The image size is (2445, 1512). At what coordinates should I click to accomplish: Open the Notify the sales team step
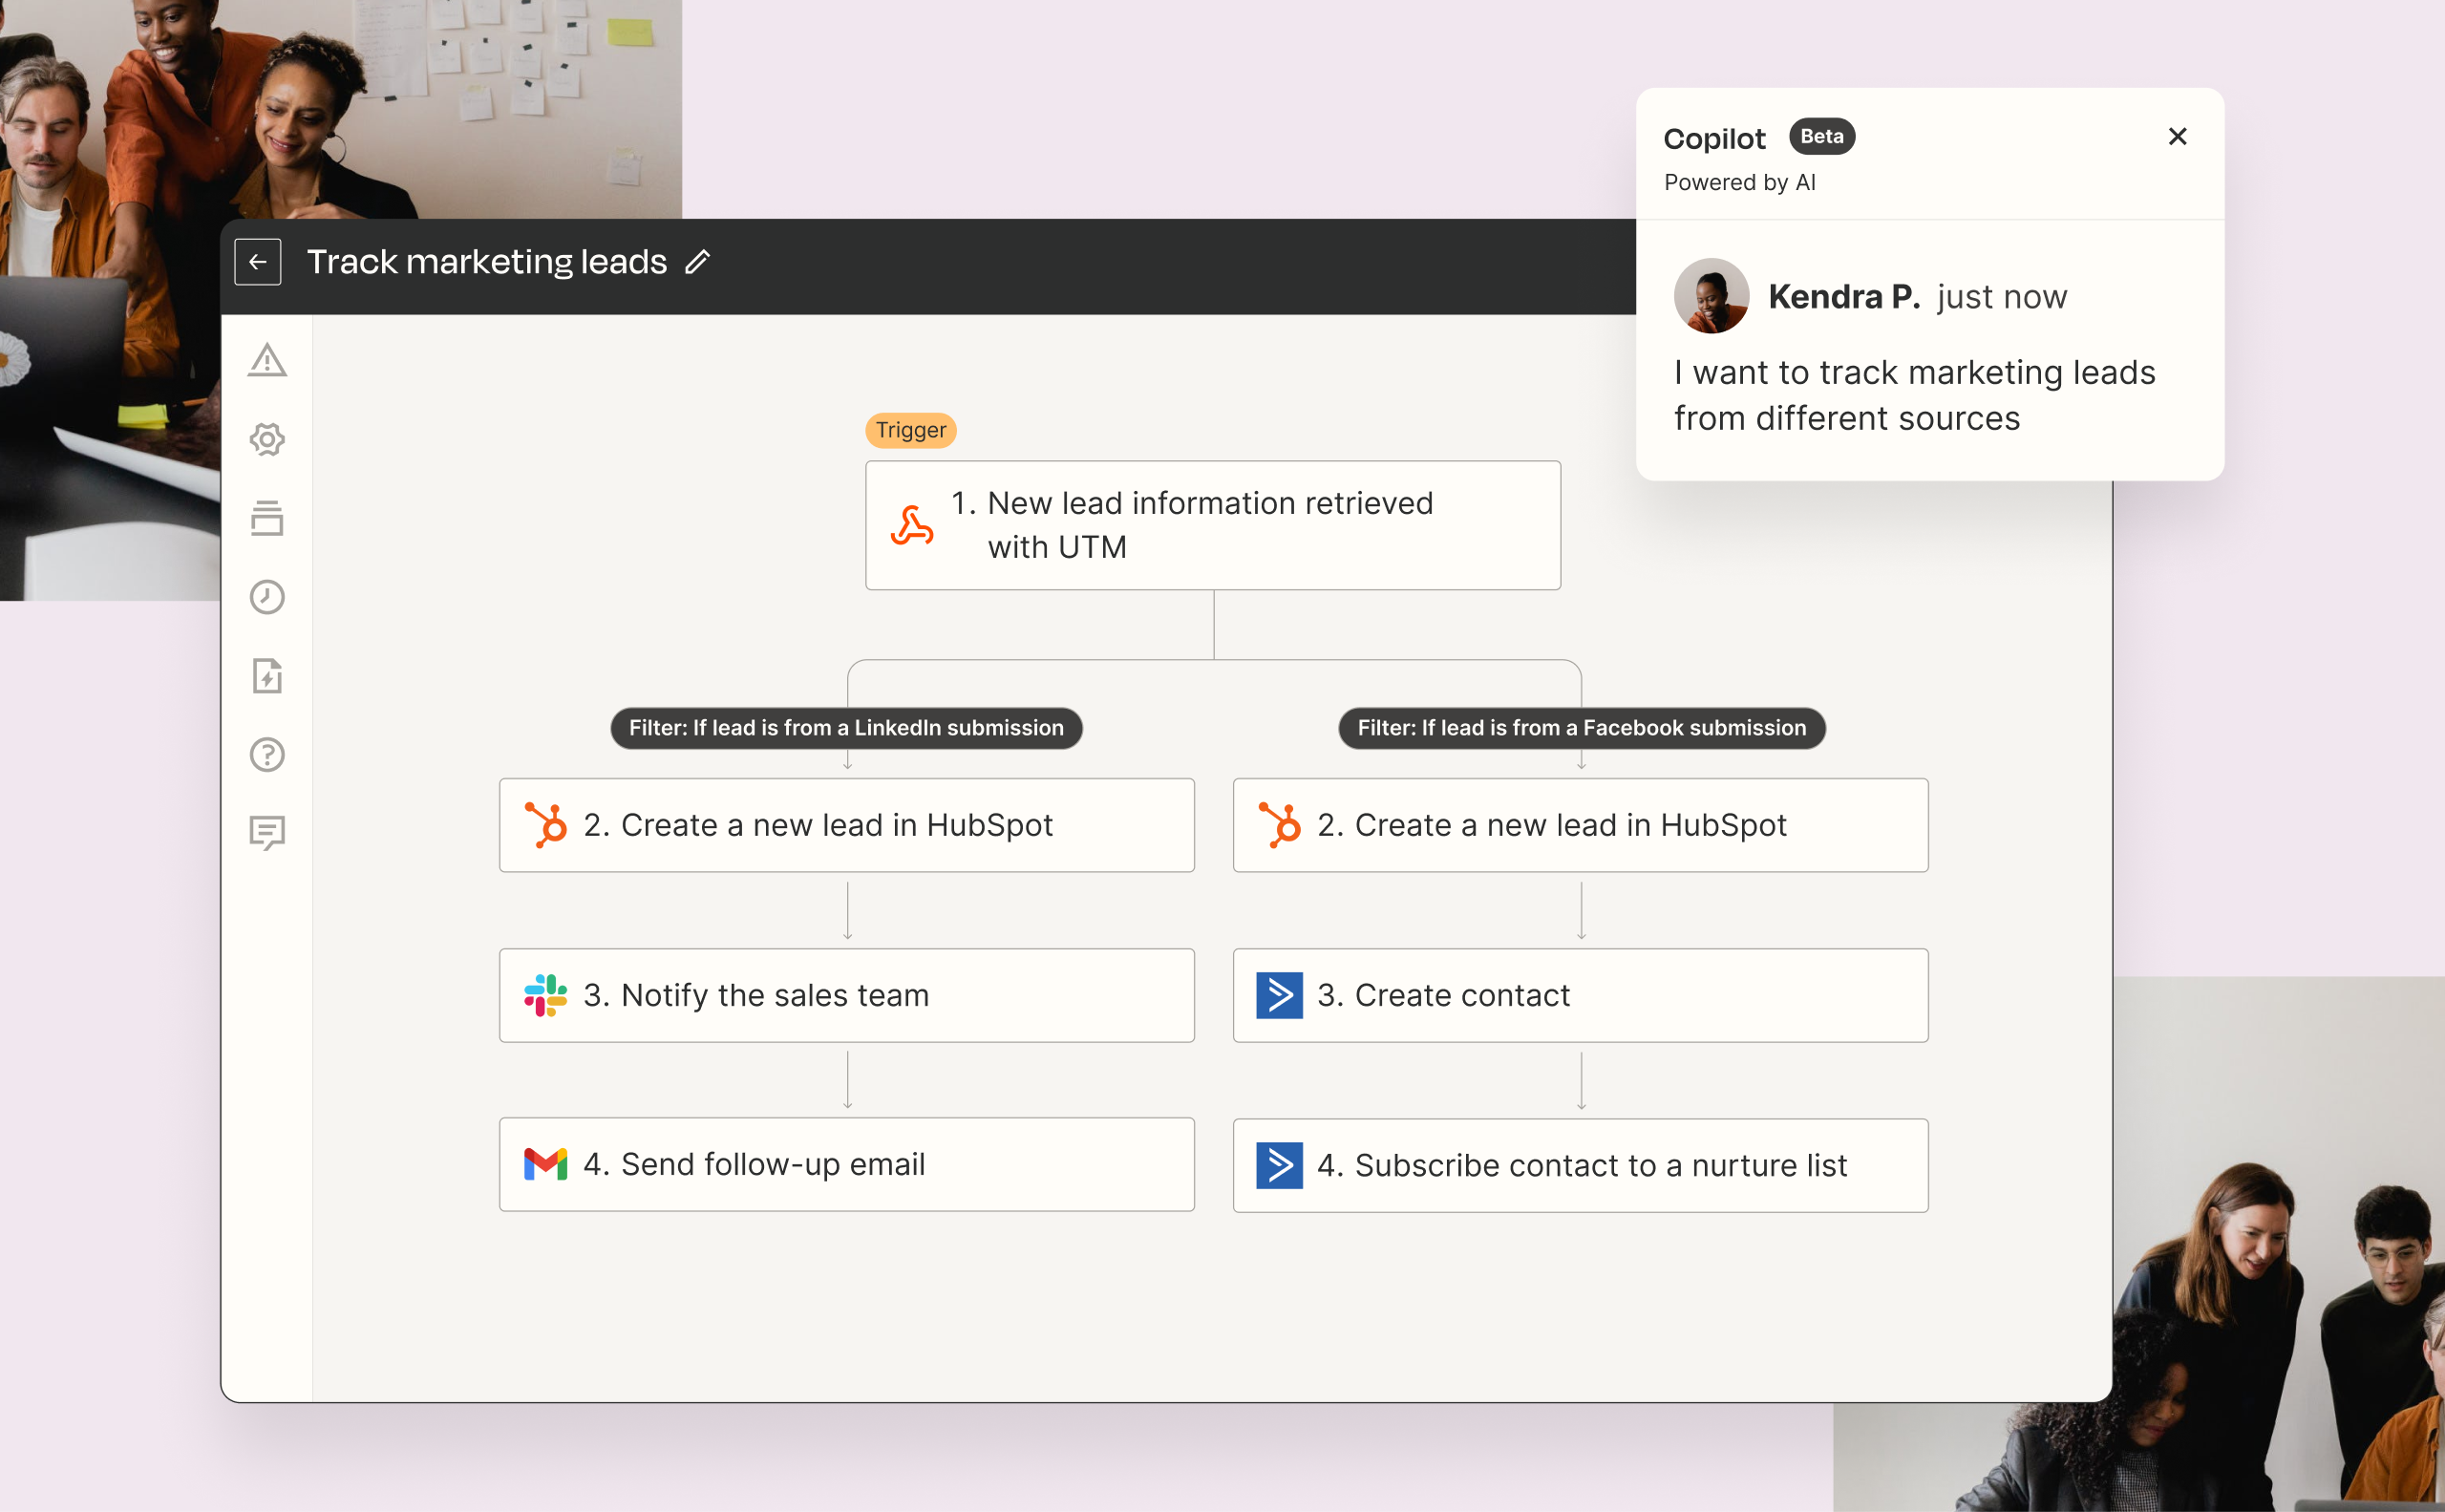click(846, 995)
